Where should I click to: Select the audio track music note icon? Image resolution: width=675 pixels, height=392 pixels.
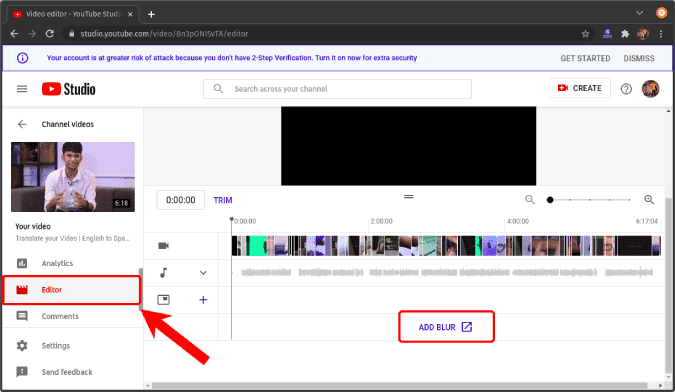(164, 272)
